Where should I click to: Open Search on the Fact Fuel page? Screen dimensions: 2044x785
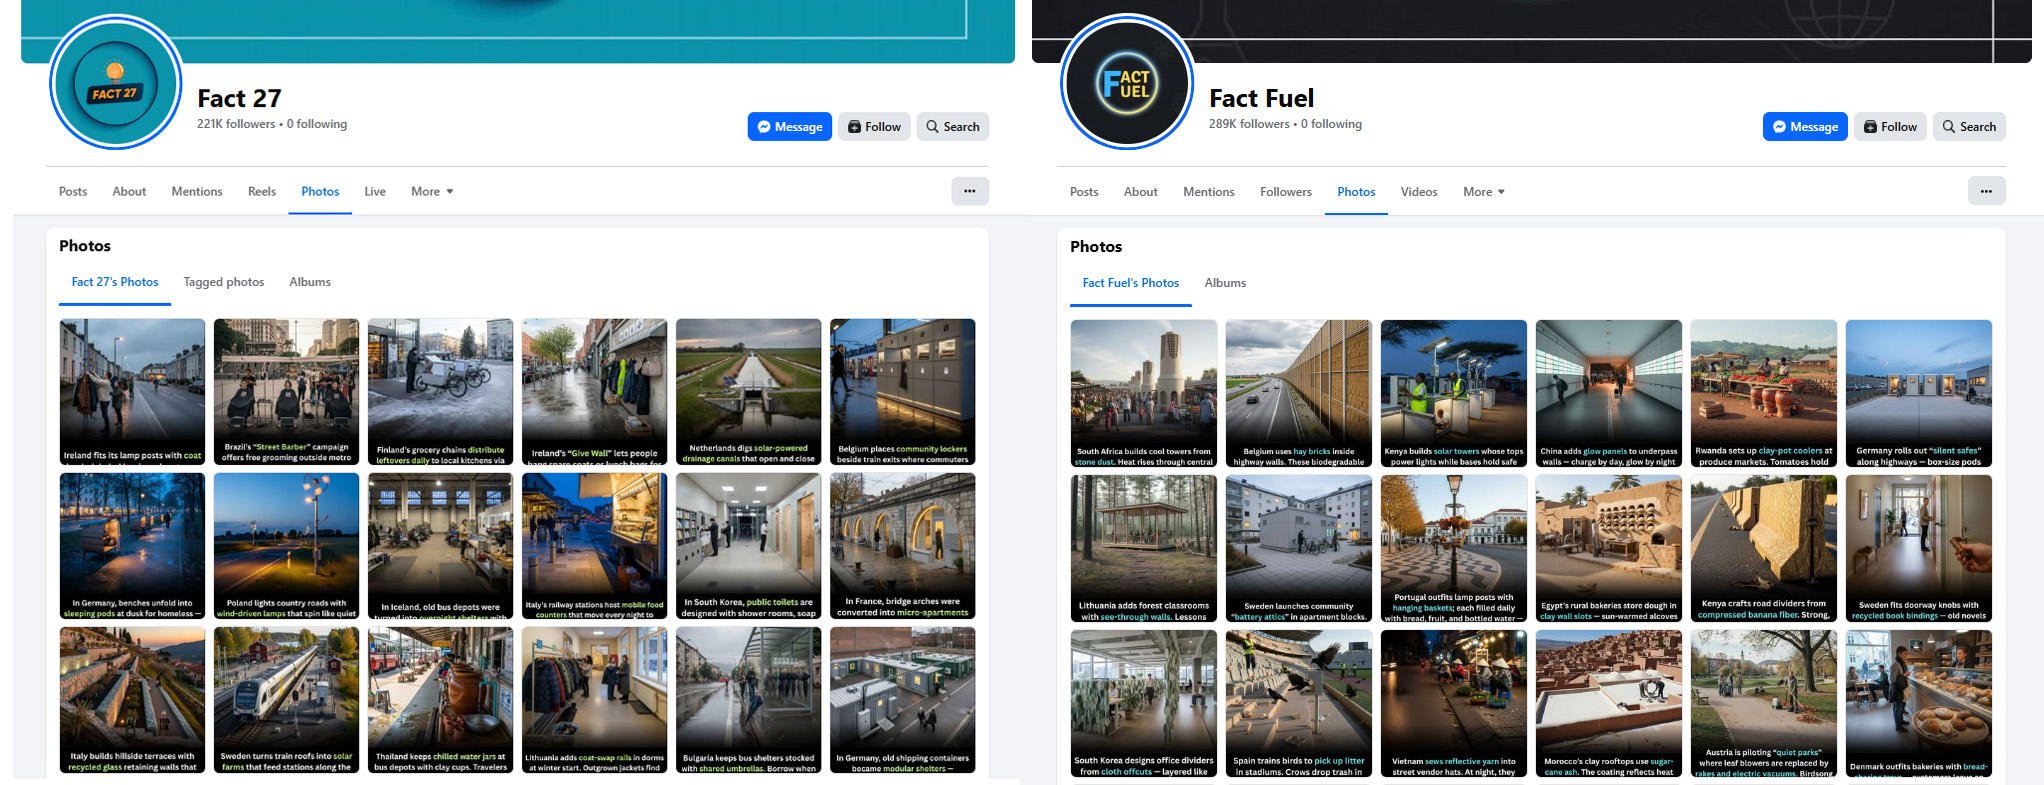(1968, 127)
